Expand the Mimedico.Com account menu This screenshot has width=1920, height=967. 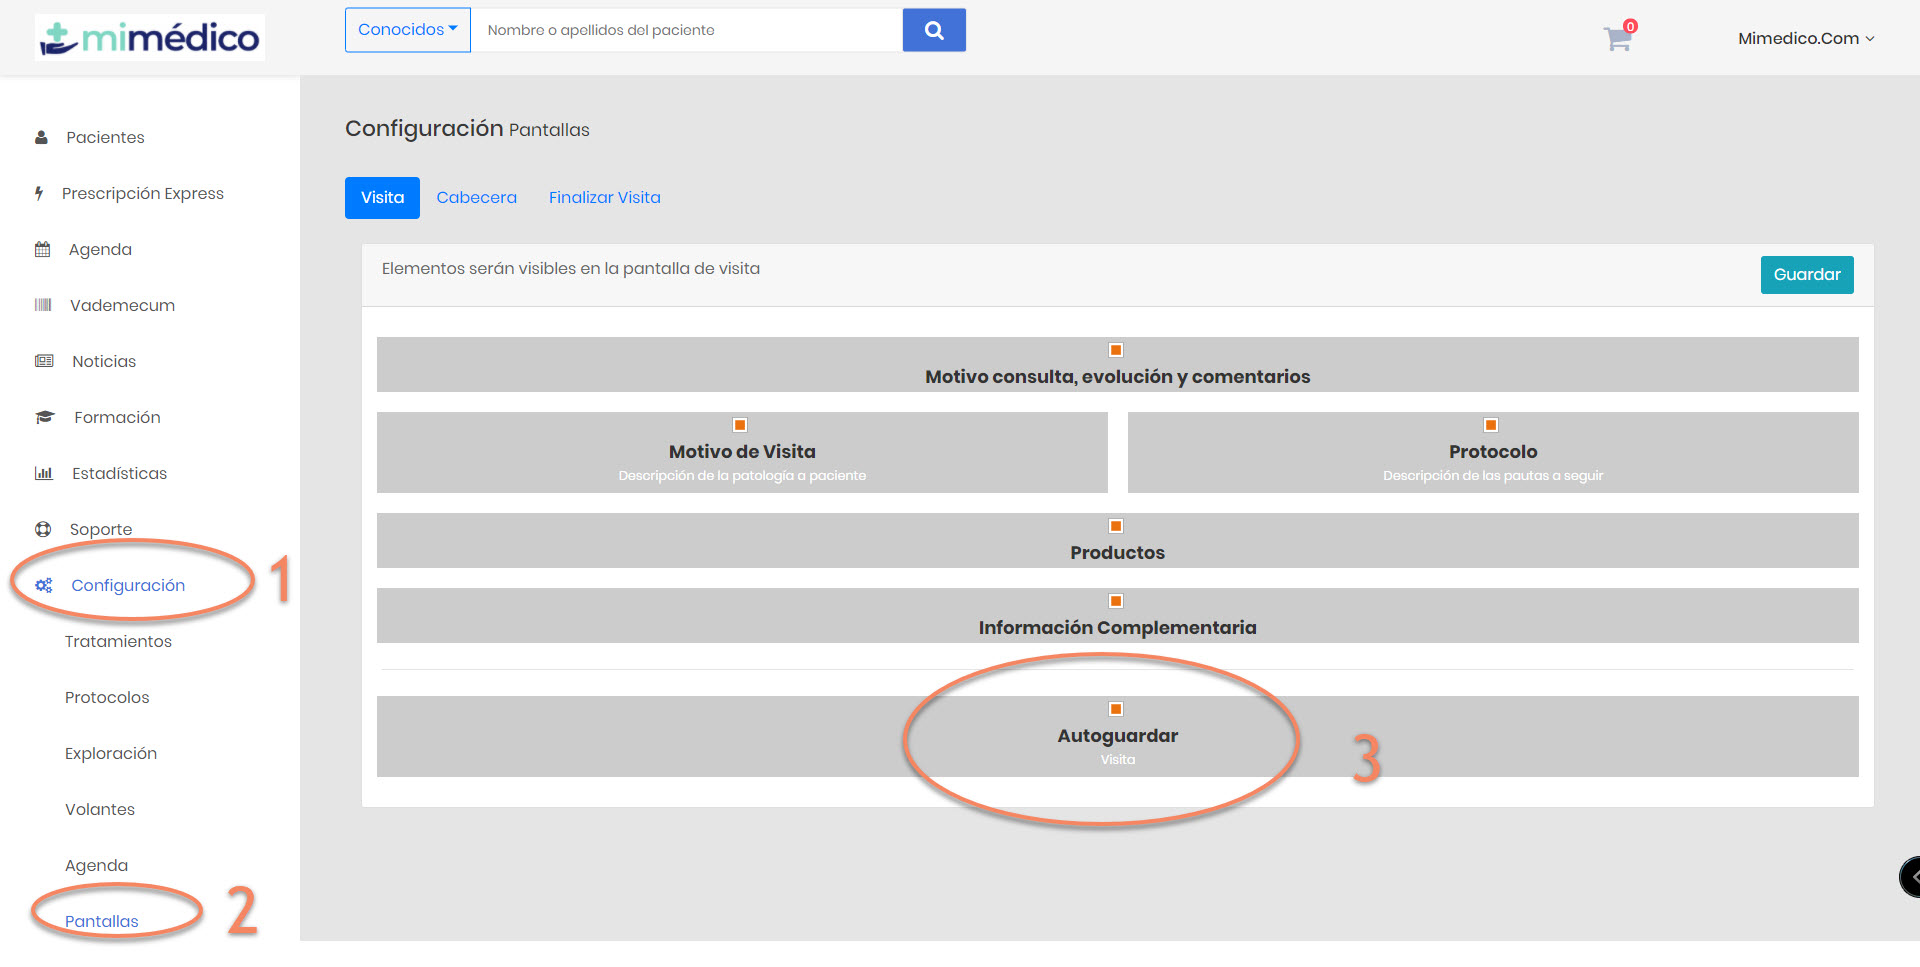(1806, 39)
